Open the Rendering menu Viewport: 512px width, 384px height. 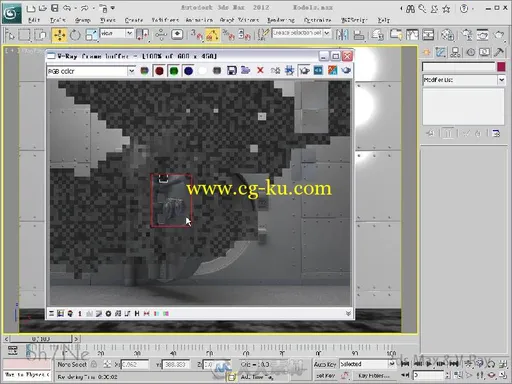(x=281, y=20)
